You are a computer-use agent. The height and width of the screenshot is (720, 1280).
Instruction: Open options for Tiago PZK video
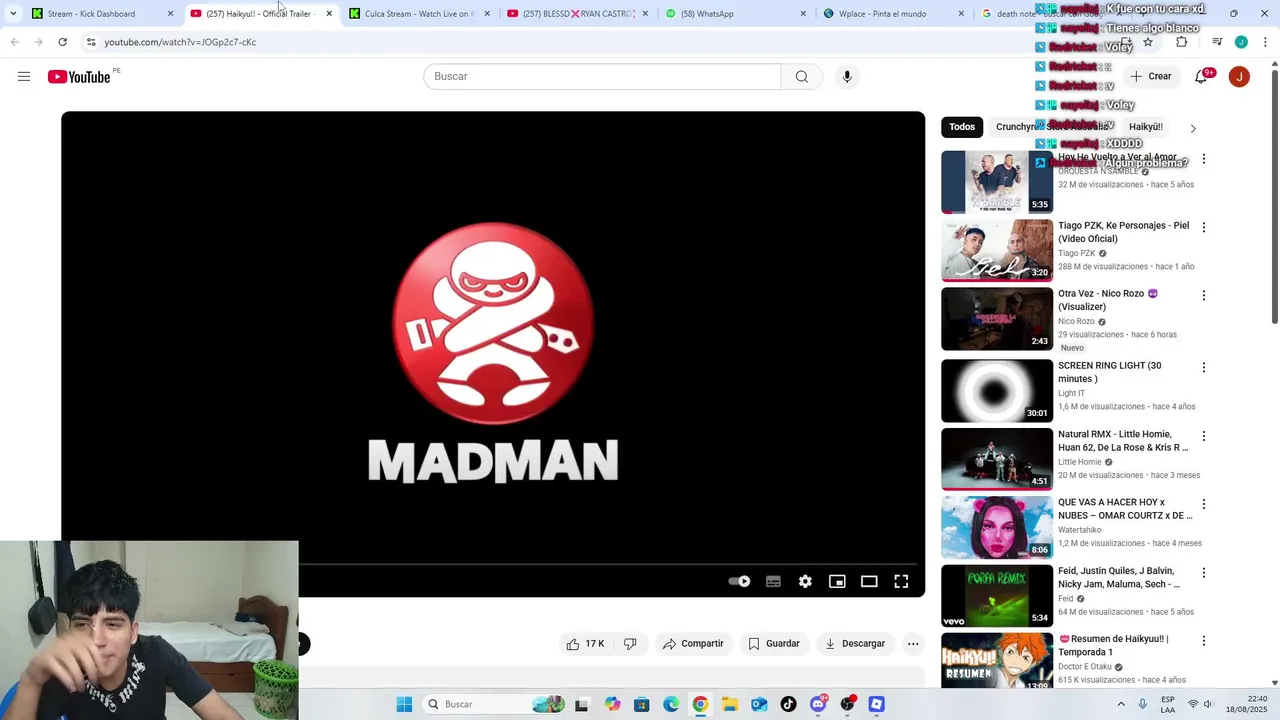[1204, 227]
